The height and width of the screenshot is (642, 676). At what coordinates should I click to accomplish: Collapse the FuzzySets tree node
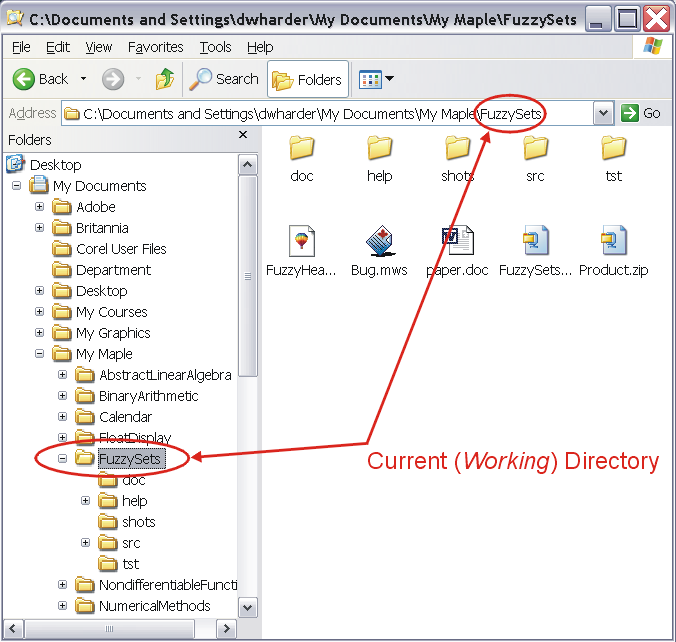pos(63,459)
